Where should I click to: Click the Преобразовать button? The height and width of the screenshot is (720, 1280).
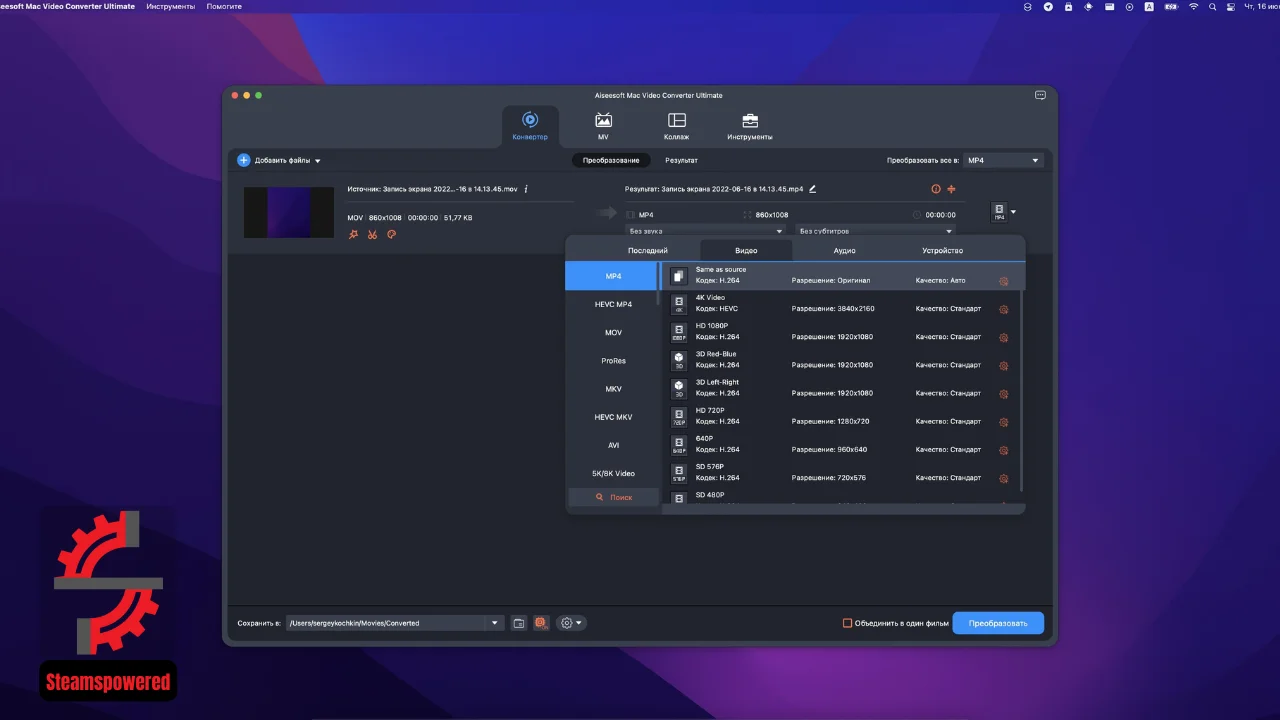pyautogui.click(x=998, y=623)
